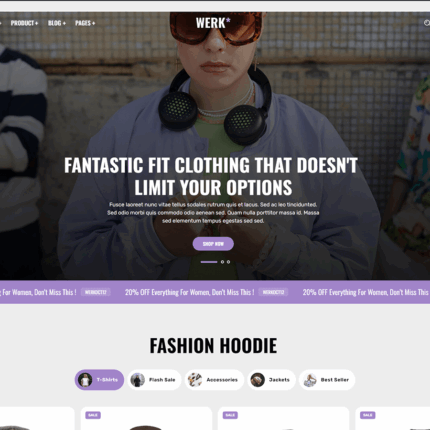Click the Best Seller round thumbnail icon

(x=310, y=380)
